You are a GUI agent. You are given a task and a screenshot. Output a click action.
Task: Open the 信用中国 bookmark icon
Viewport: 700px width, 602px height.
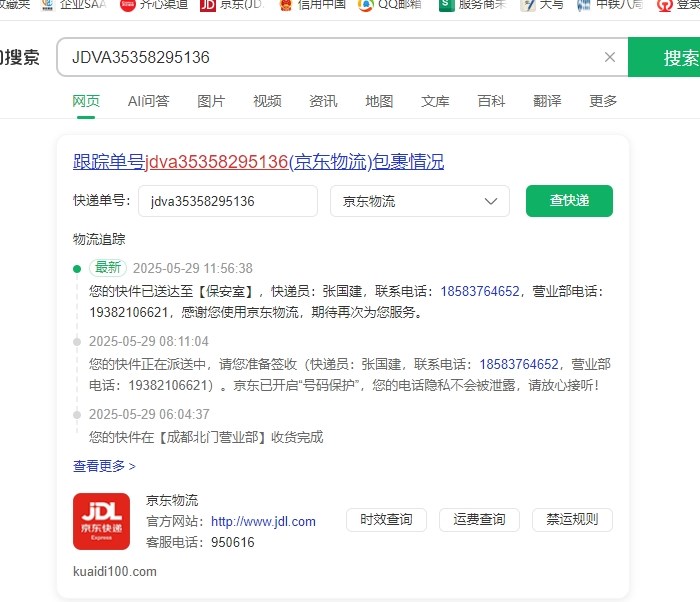(x=286, y=5)
